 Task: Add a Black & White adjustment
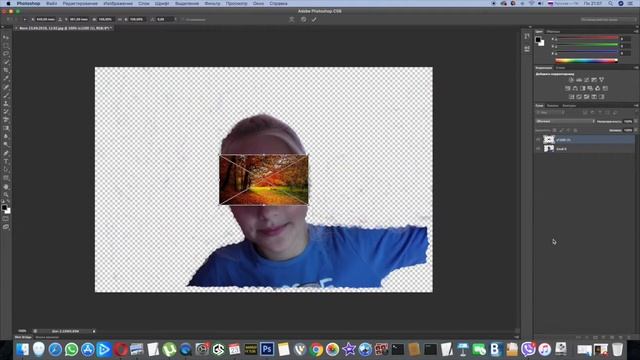(583, 88)
